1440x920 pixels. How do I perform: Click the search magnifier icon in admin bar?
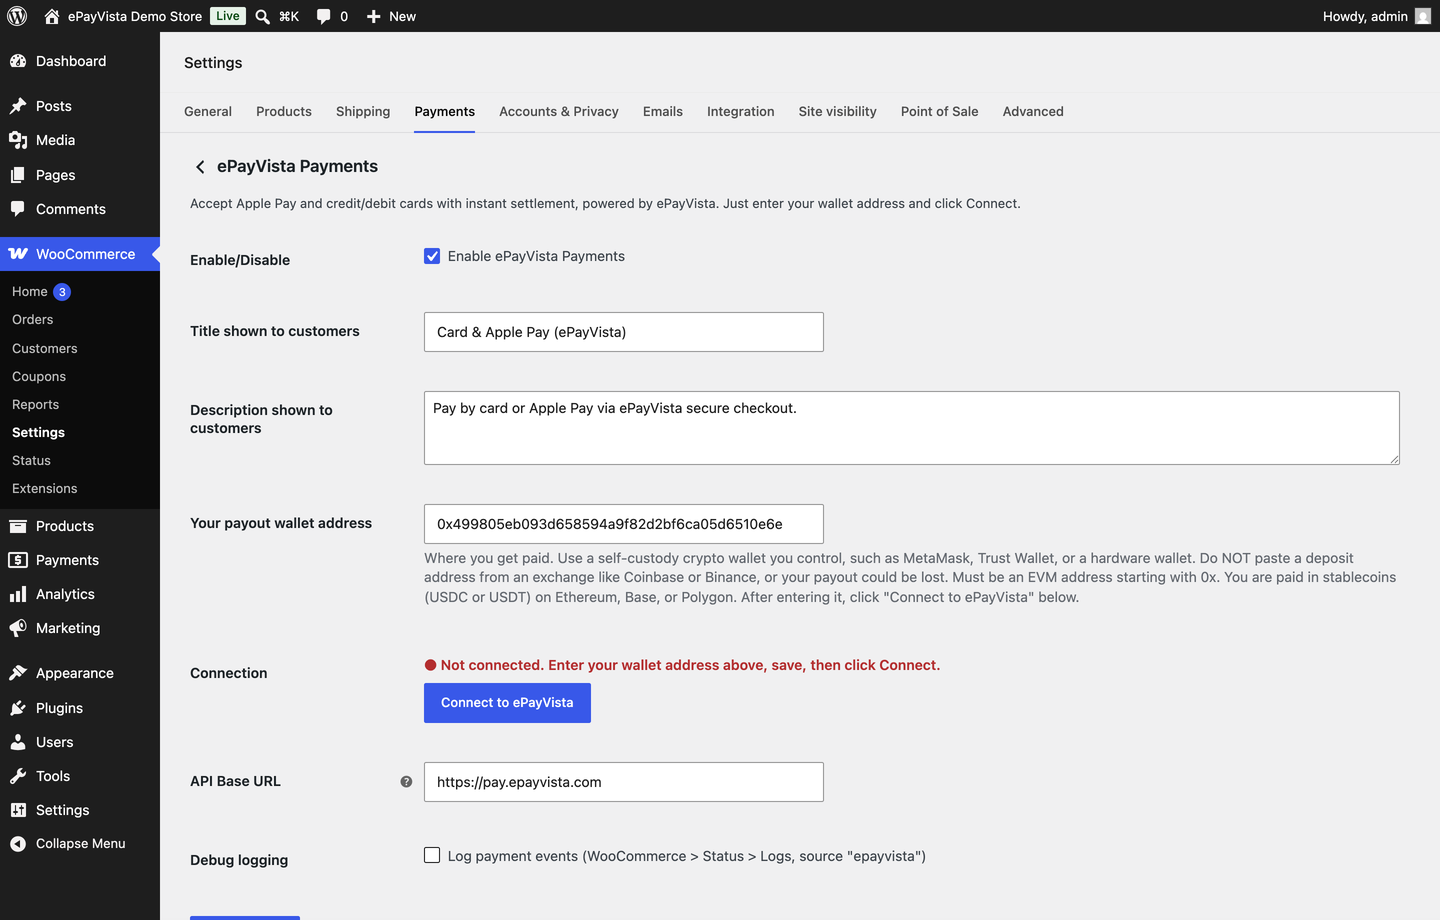262,16
